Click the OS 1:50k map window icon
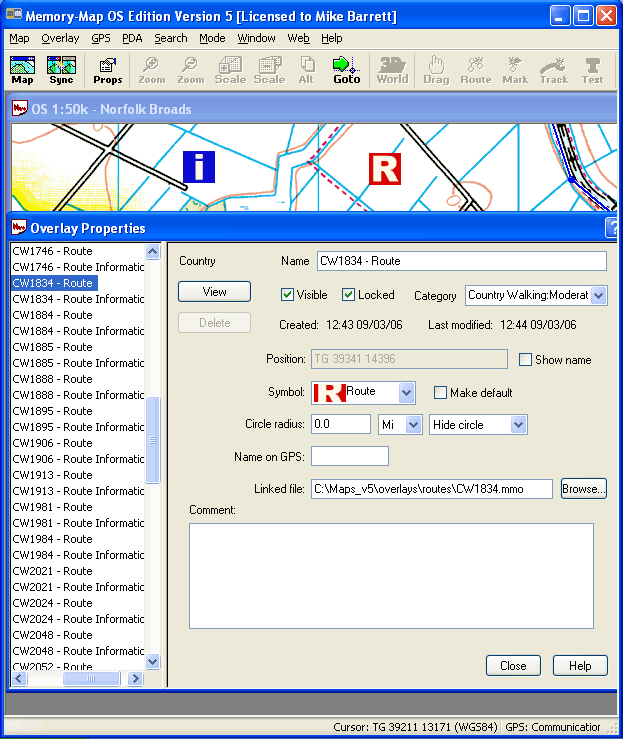The height and width of the screenshot is (739, 623). click(x=20, y=108)
